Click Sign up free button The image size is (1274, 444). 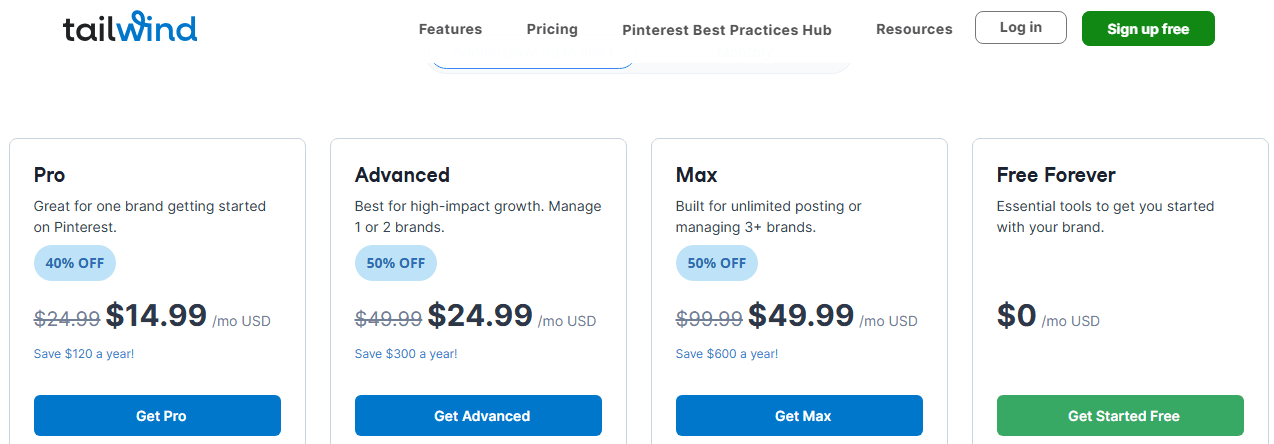pos(1148,29)
